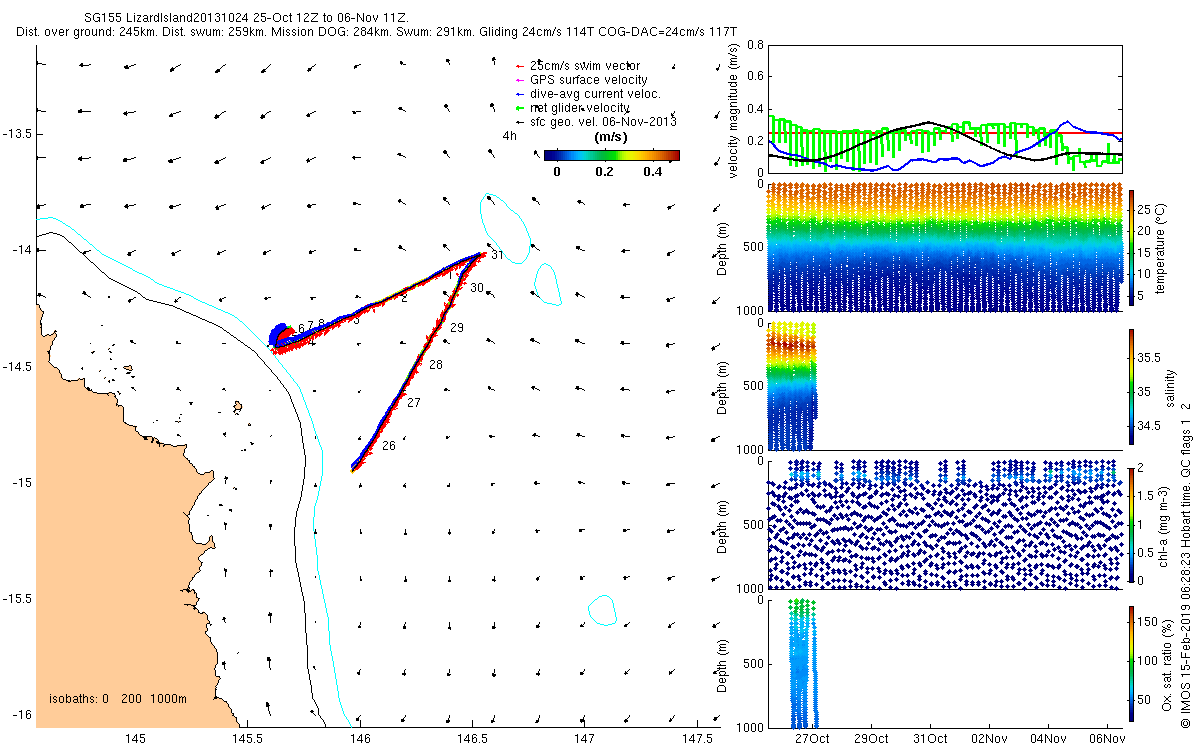The image size is (1200, 750).
Task: Click the 'velocity magnitude (m/s)' axis label
Action: [733, 111]
